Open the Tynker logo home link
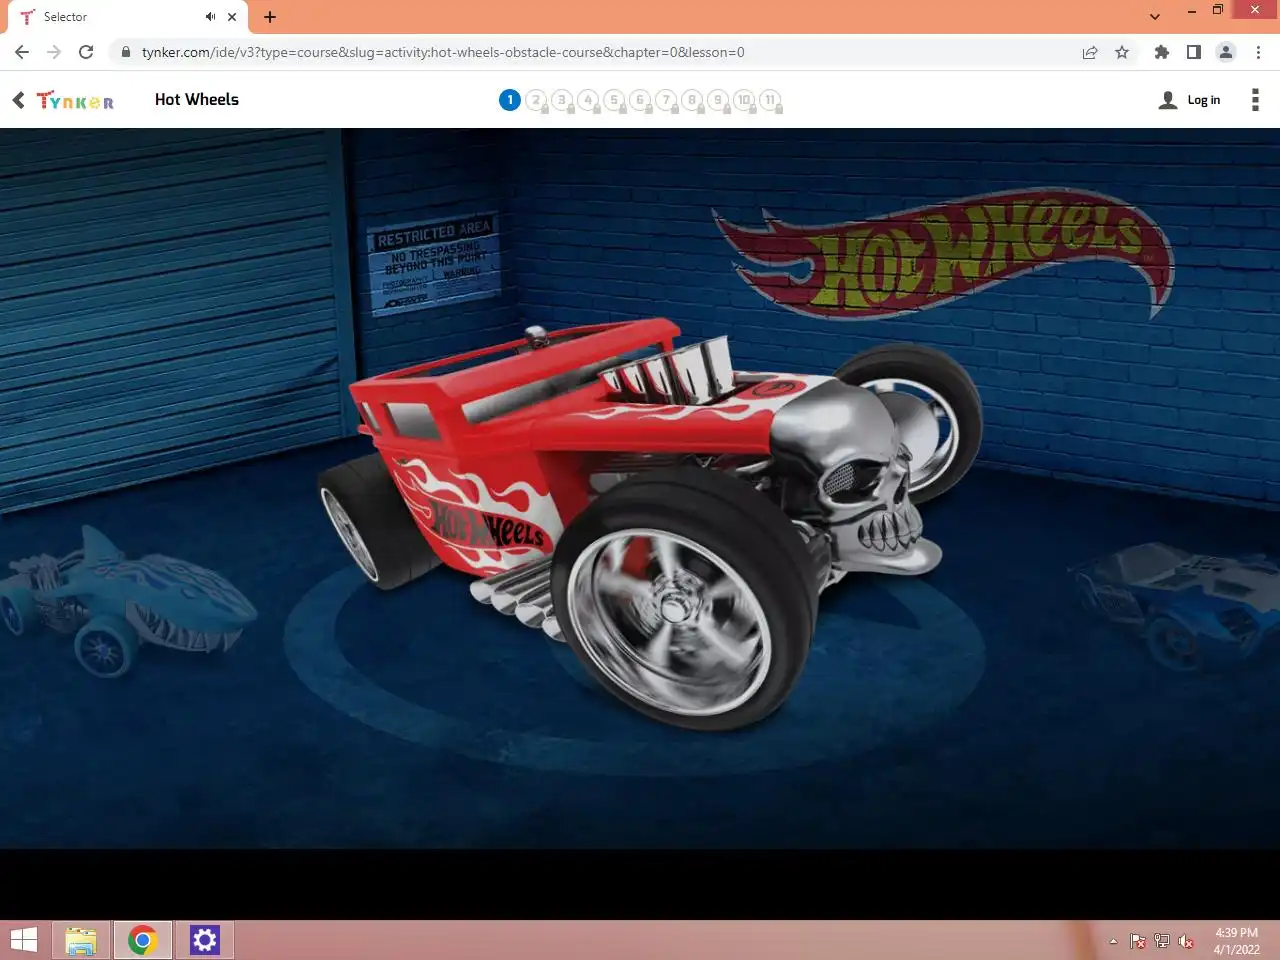The height and width of the screenshot is (960, 1280). pyautogui.click(x=75, y=100)
